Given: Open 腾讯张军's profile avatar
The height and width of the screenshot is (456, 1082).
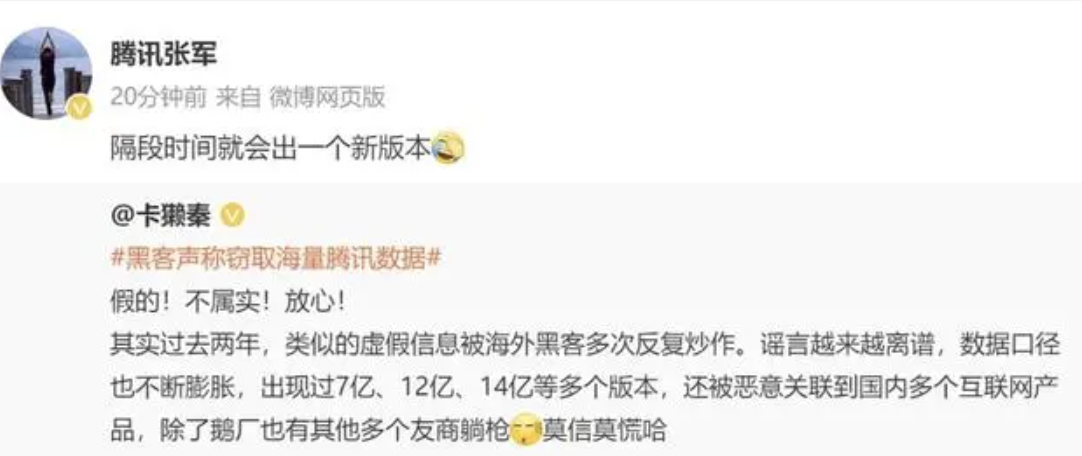Looking at the screenshot, I should 46,74.
